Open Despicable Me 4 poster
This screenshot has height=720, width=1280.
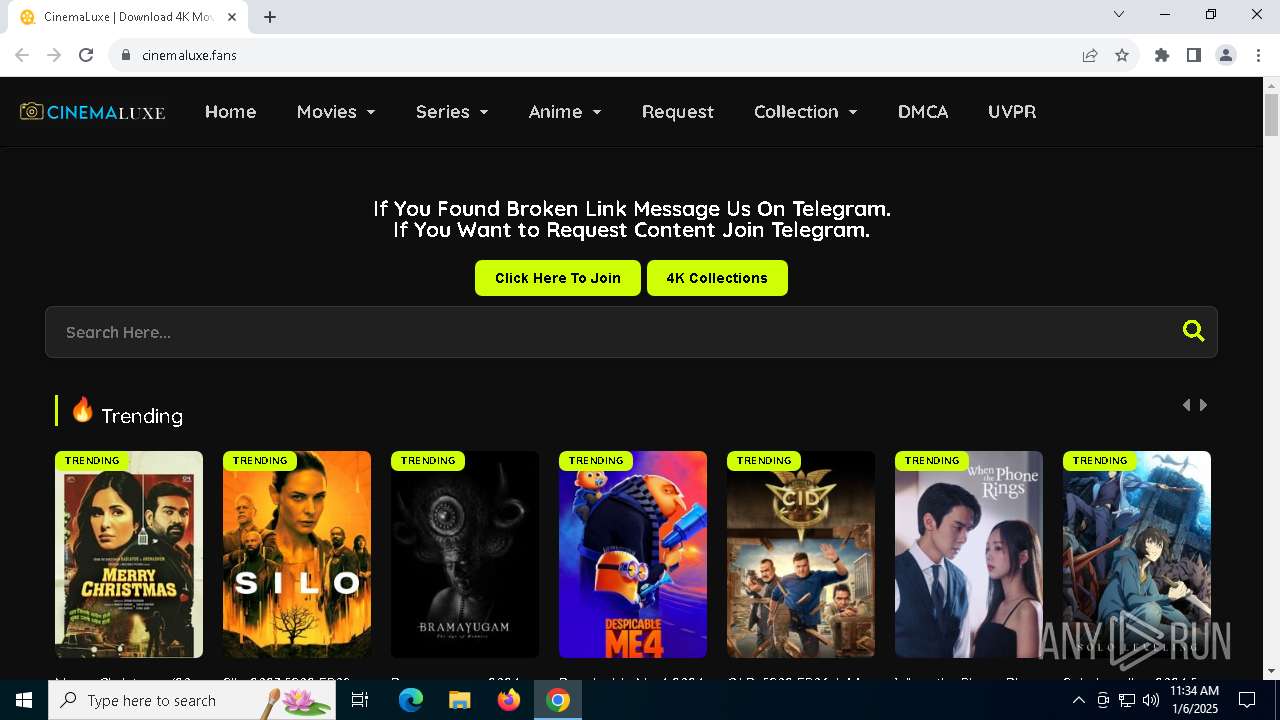pos(633,554)
